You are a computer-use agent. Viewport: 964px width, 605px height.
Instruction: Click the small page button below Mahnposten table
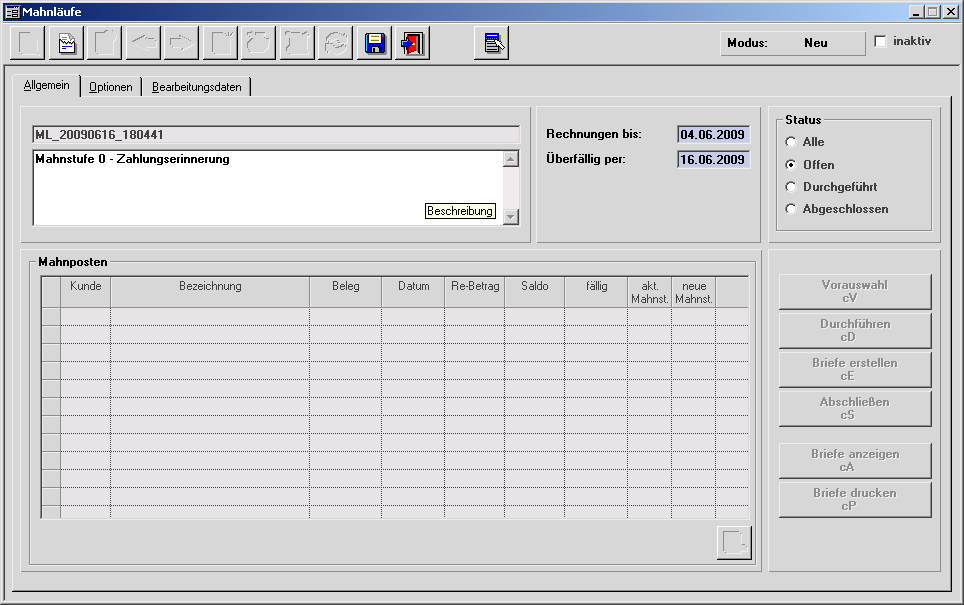click(x=733, y=542)
